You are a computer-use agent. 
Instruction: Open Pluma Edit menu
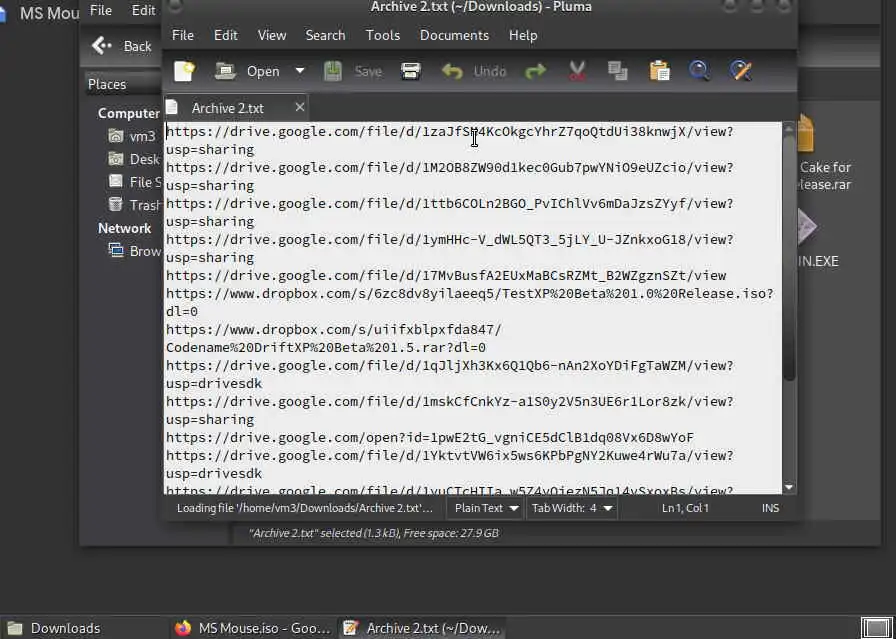pos(226,35)
